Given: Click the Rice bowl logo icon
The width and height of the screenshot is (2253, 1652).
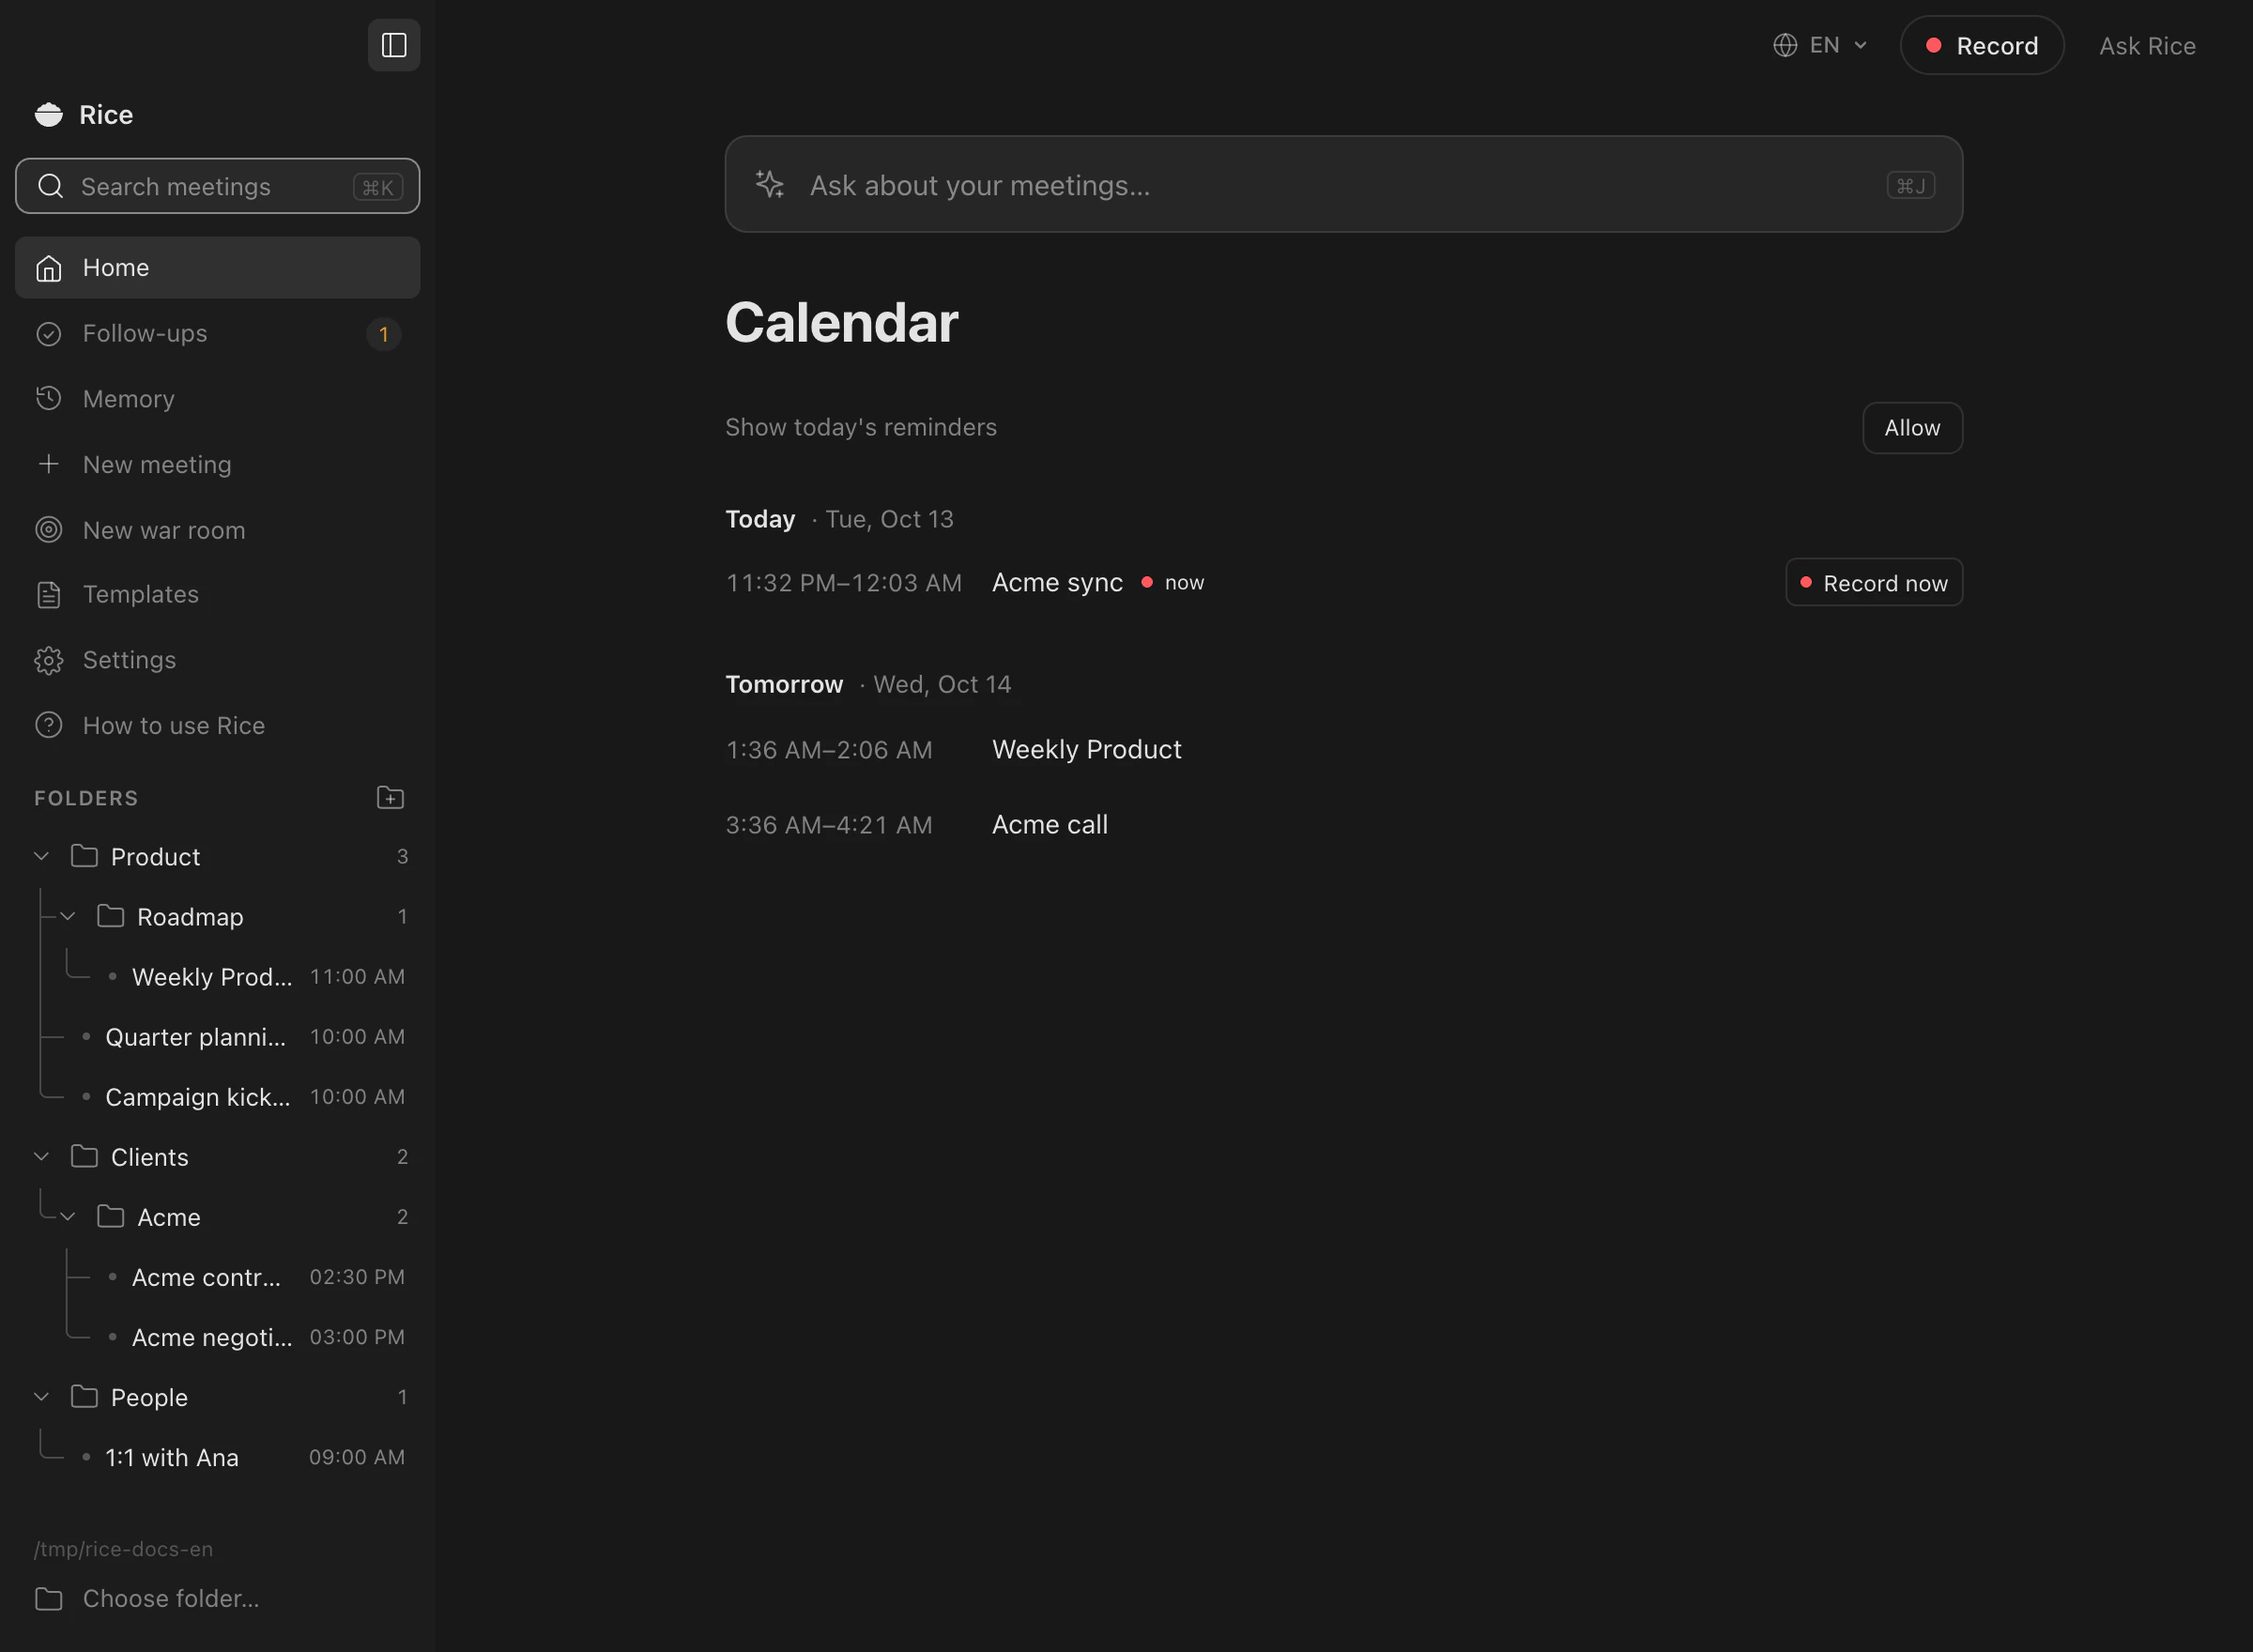Looking at the screenshot, I should pos(49,115).
